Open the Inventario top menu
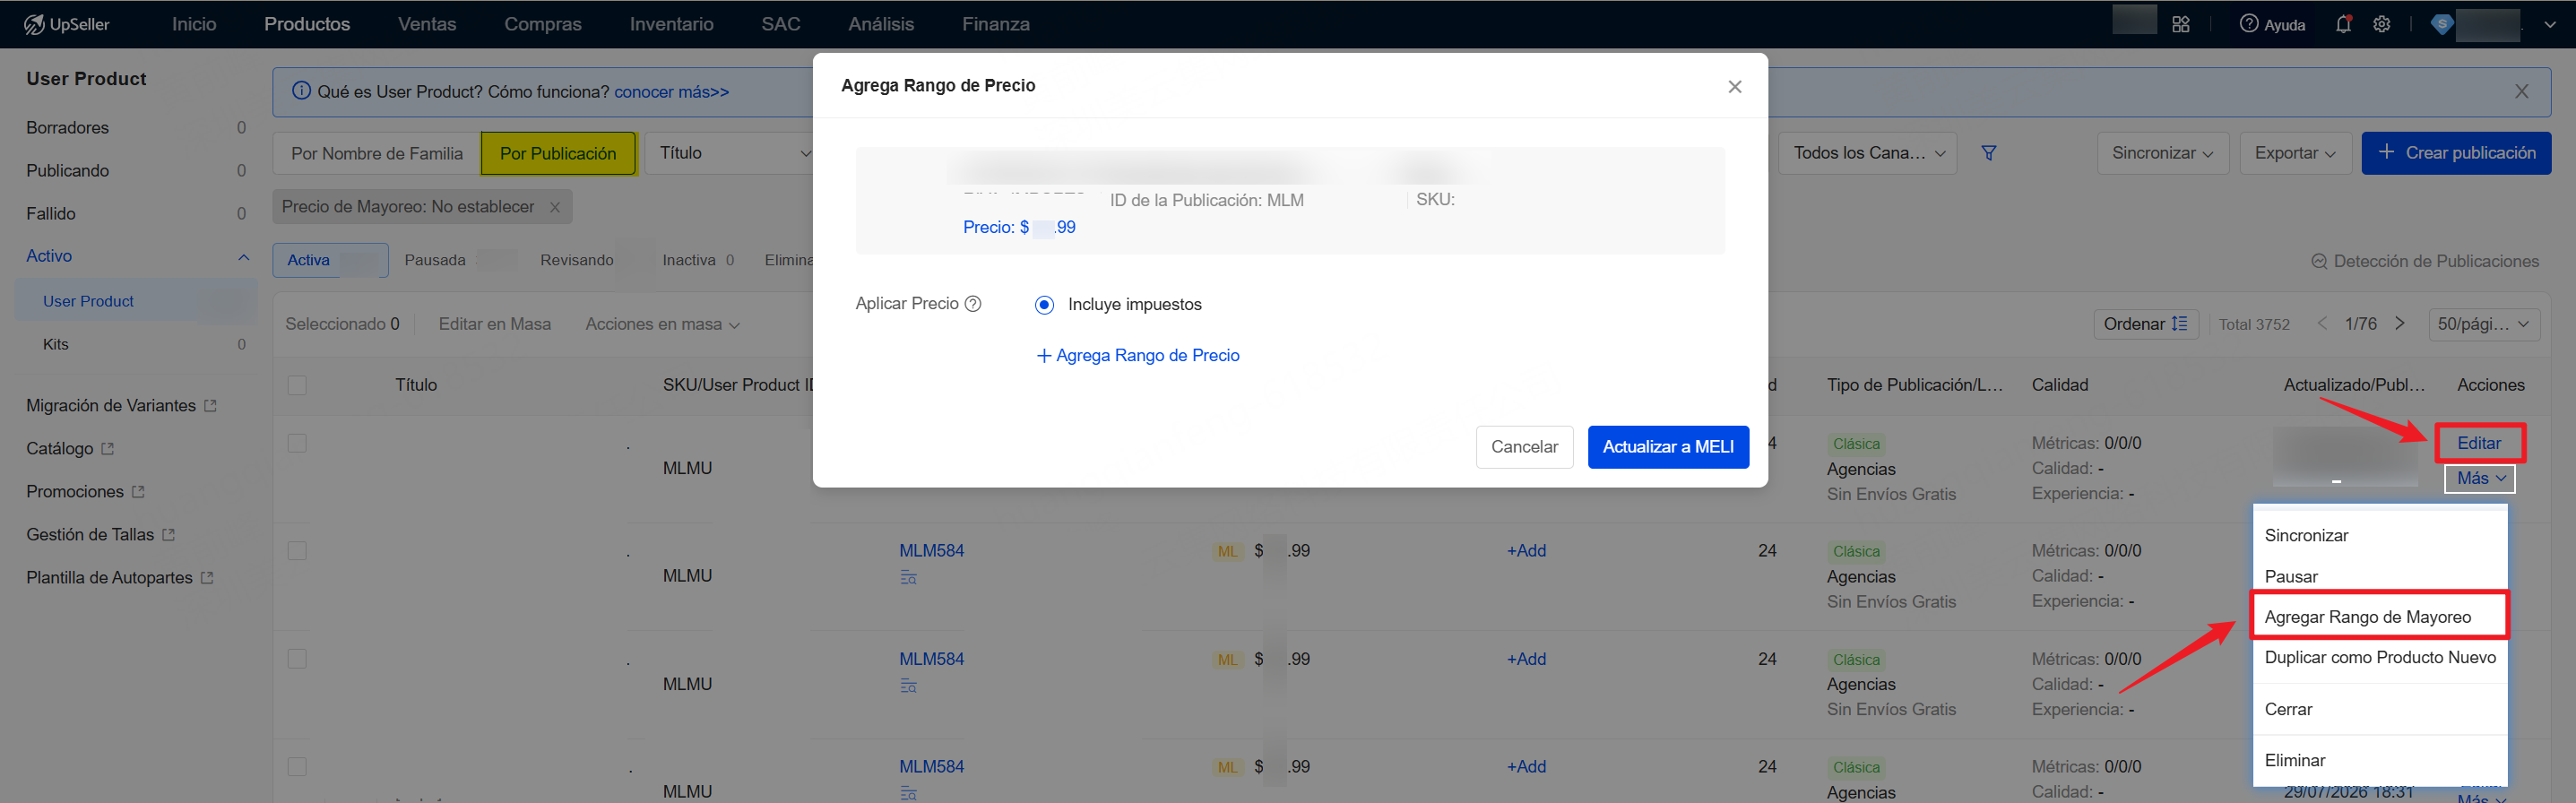Viewport: 2576px width, 803px height. pos(671,24)
